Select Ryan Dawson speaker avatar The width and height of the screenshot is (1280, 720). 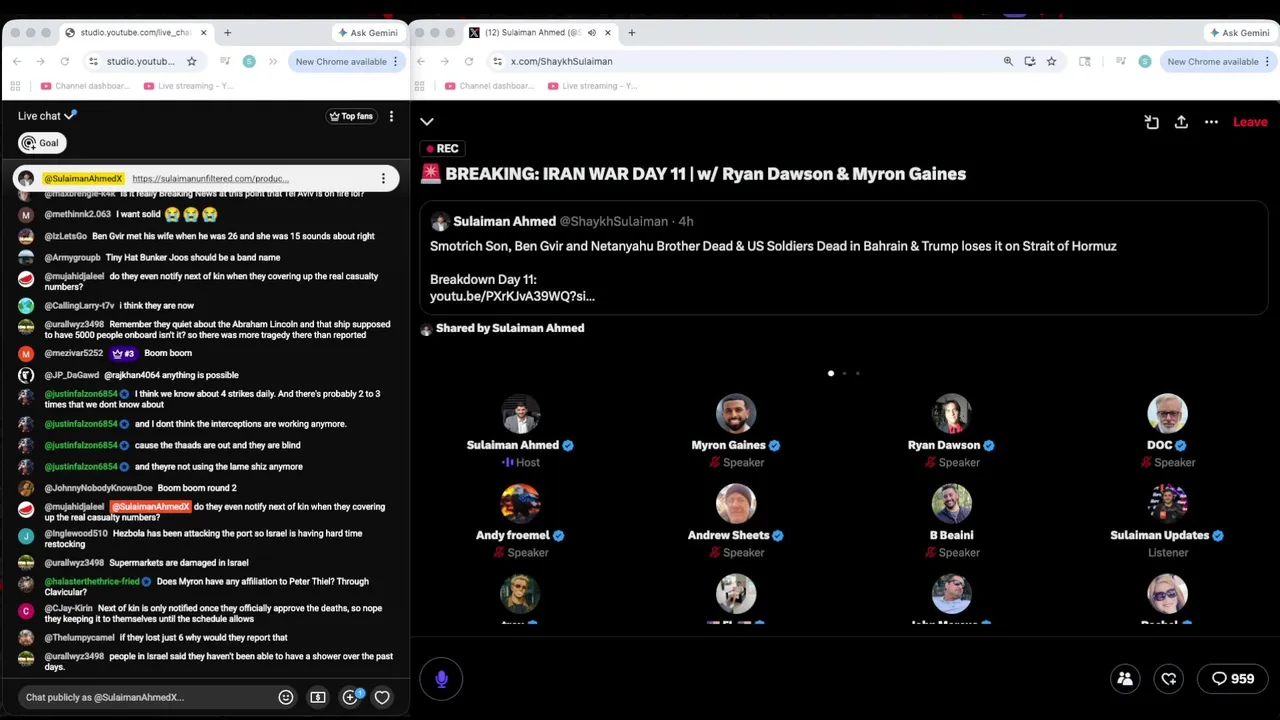[x=952, y=414]
